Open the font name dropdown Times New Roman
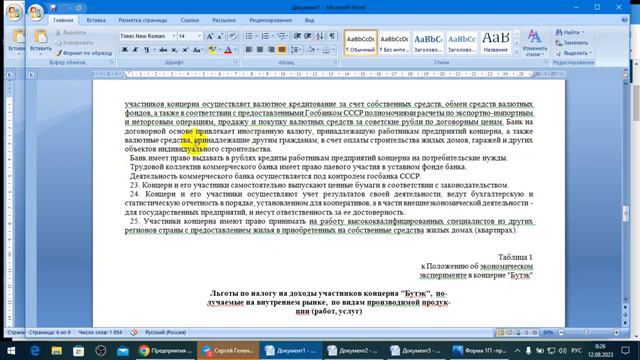This screenshot has height=360, width=640. [174, 36]
